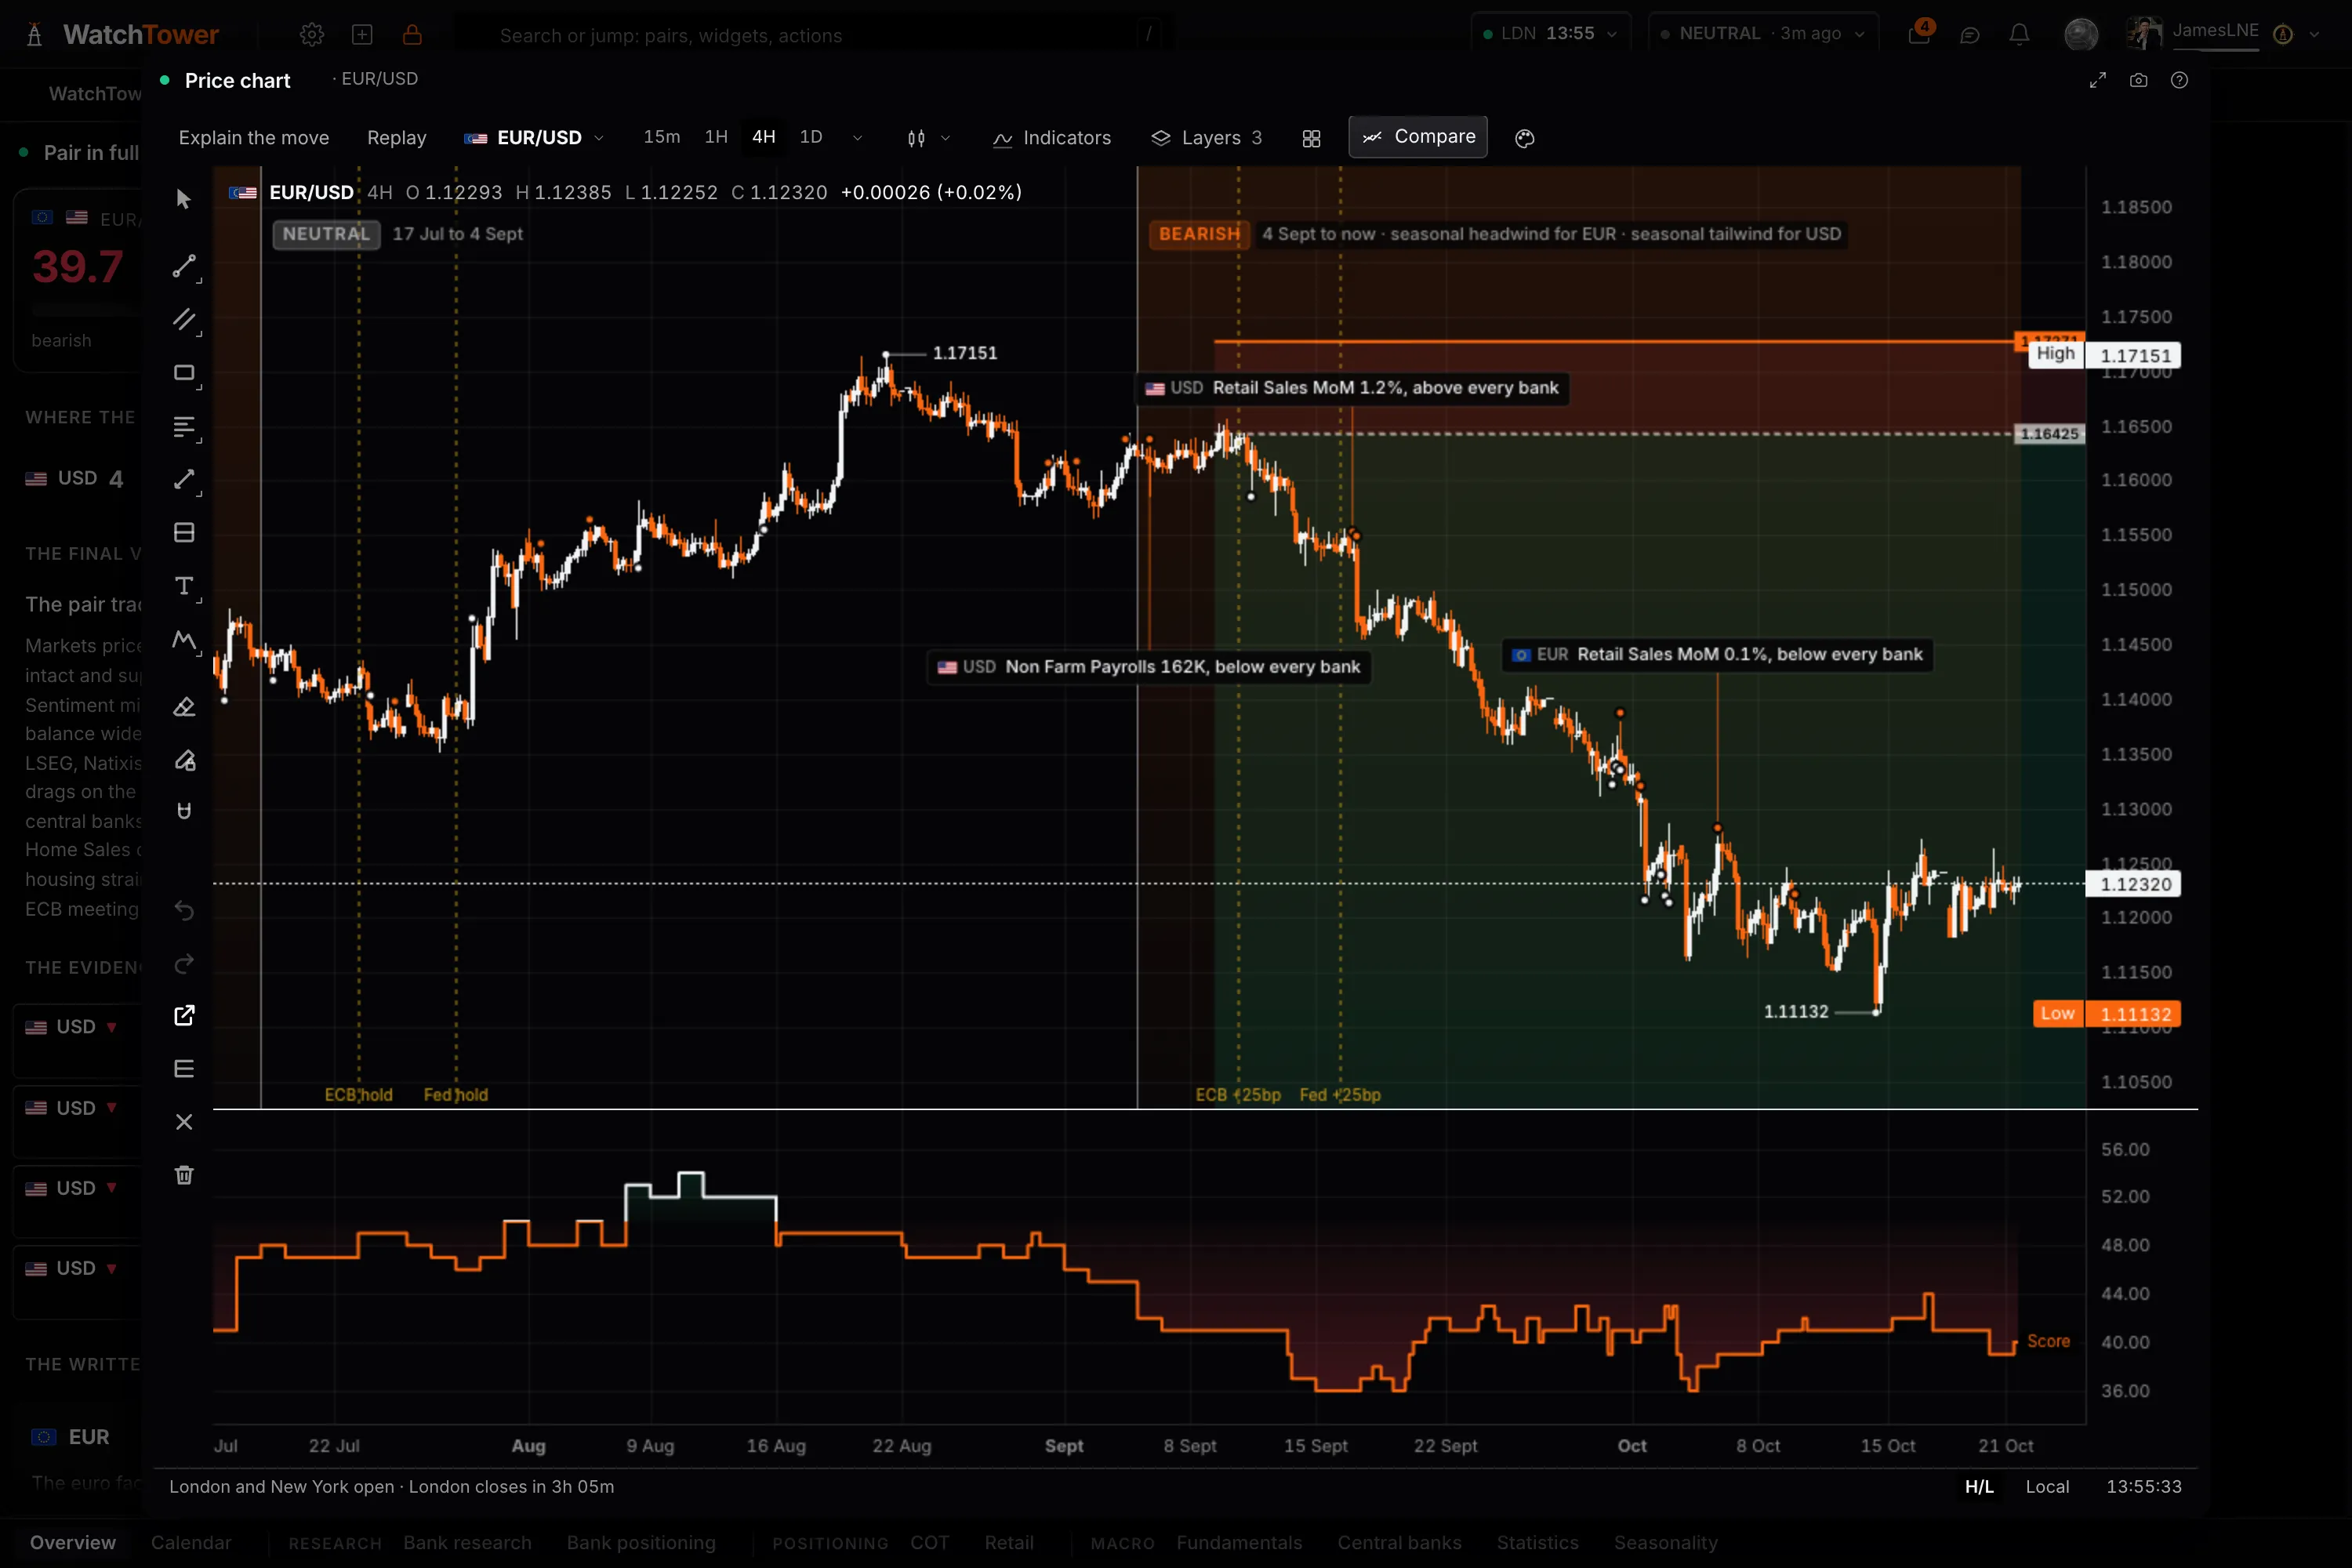Toggle Local time zone setting

tap(2047, 1487)
